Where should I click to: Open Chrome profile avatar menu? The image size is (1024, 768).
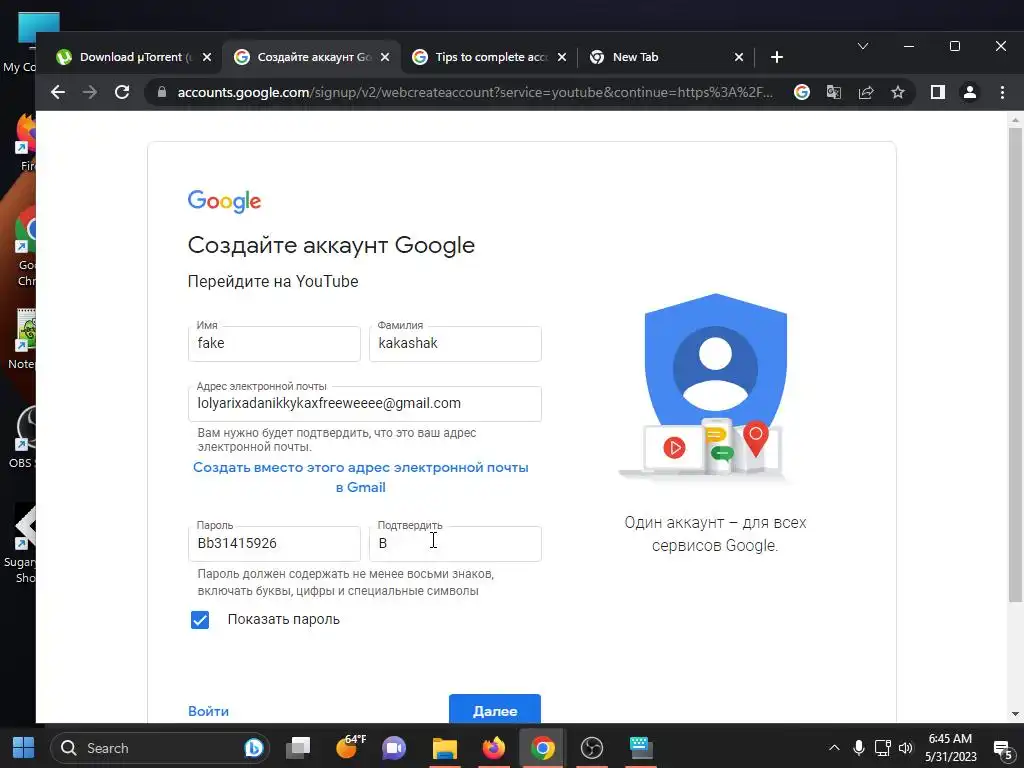pos(970,92)
